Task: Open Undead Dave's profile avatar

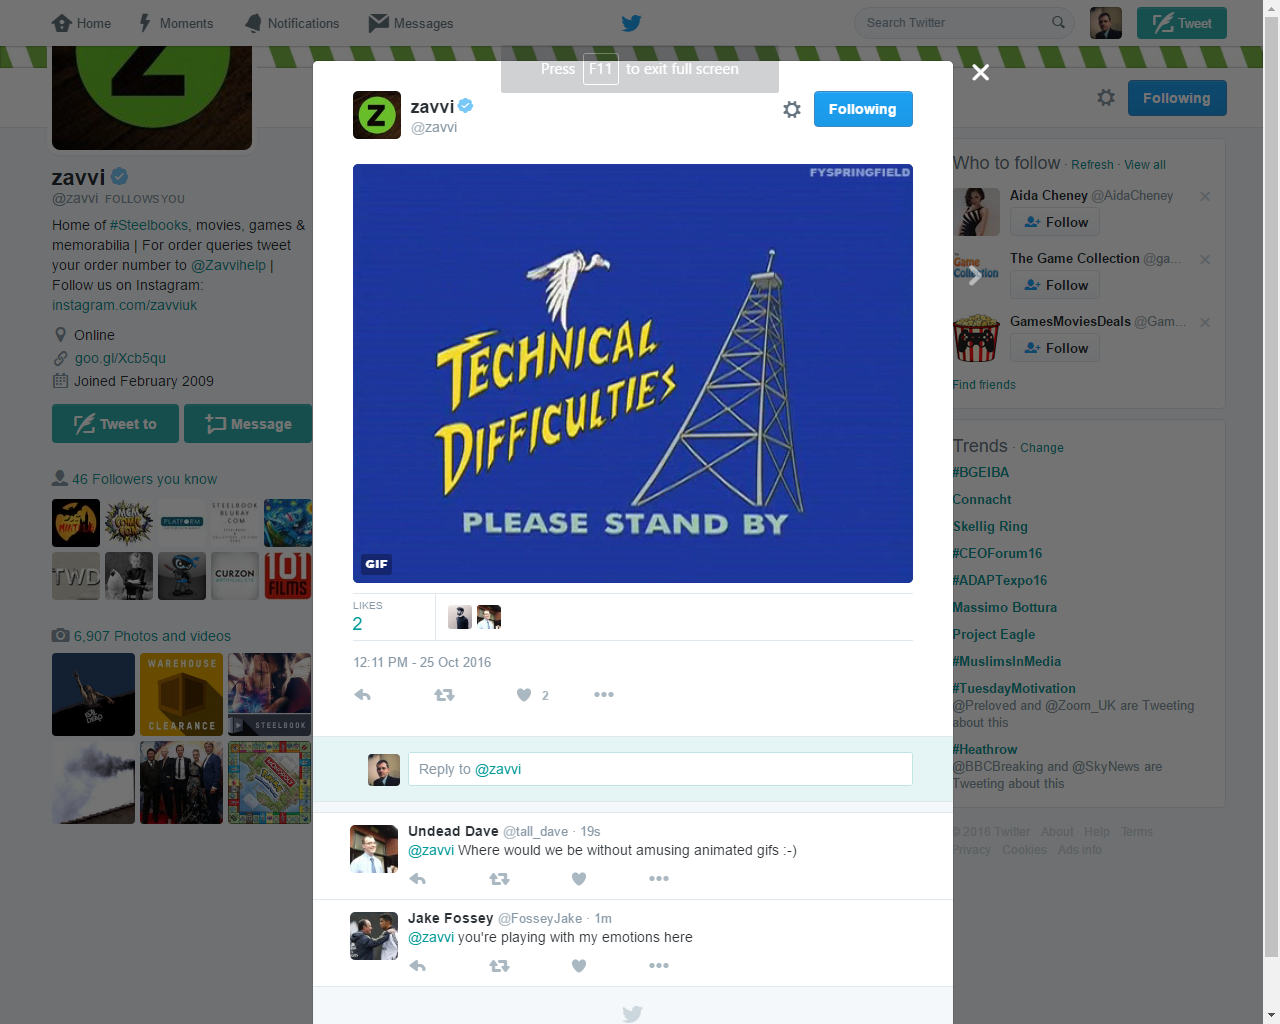Action: [374, 849]
